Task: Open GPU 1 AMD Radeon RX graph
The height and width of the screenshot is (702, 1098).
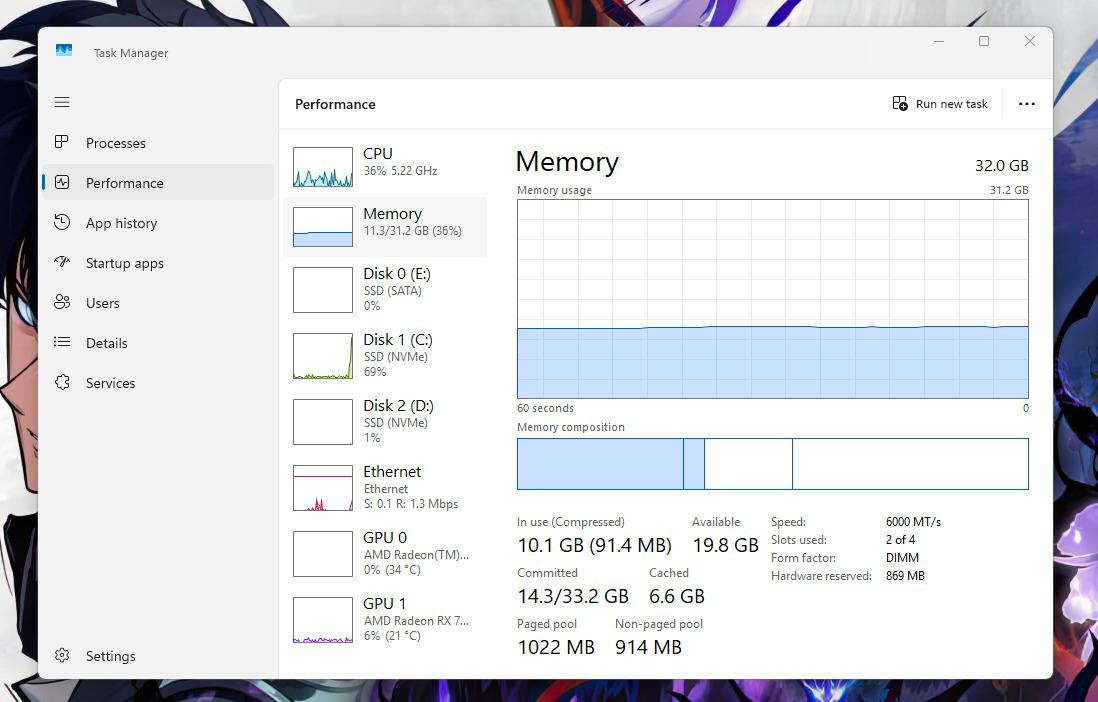Action: (x=385, y=619)
